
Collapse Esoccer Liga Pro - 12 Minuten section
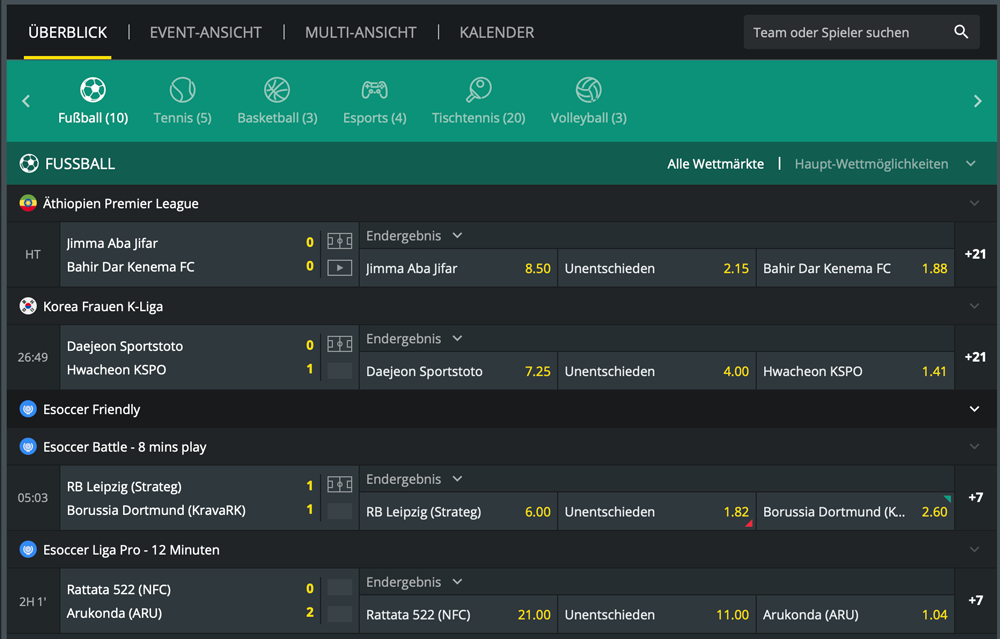(x=974, y=549)
